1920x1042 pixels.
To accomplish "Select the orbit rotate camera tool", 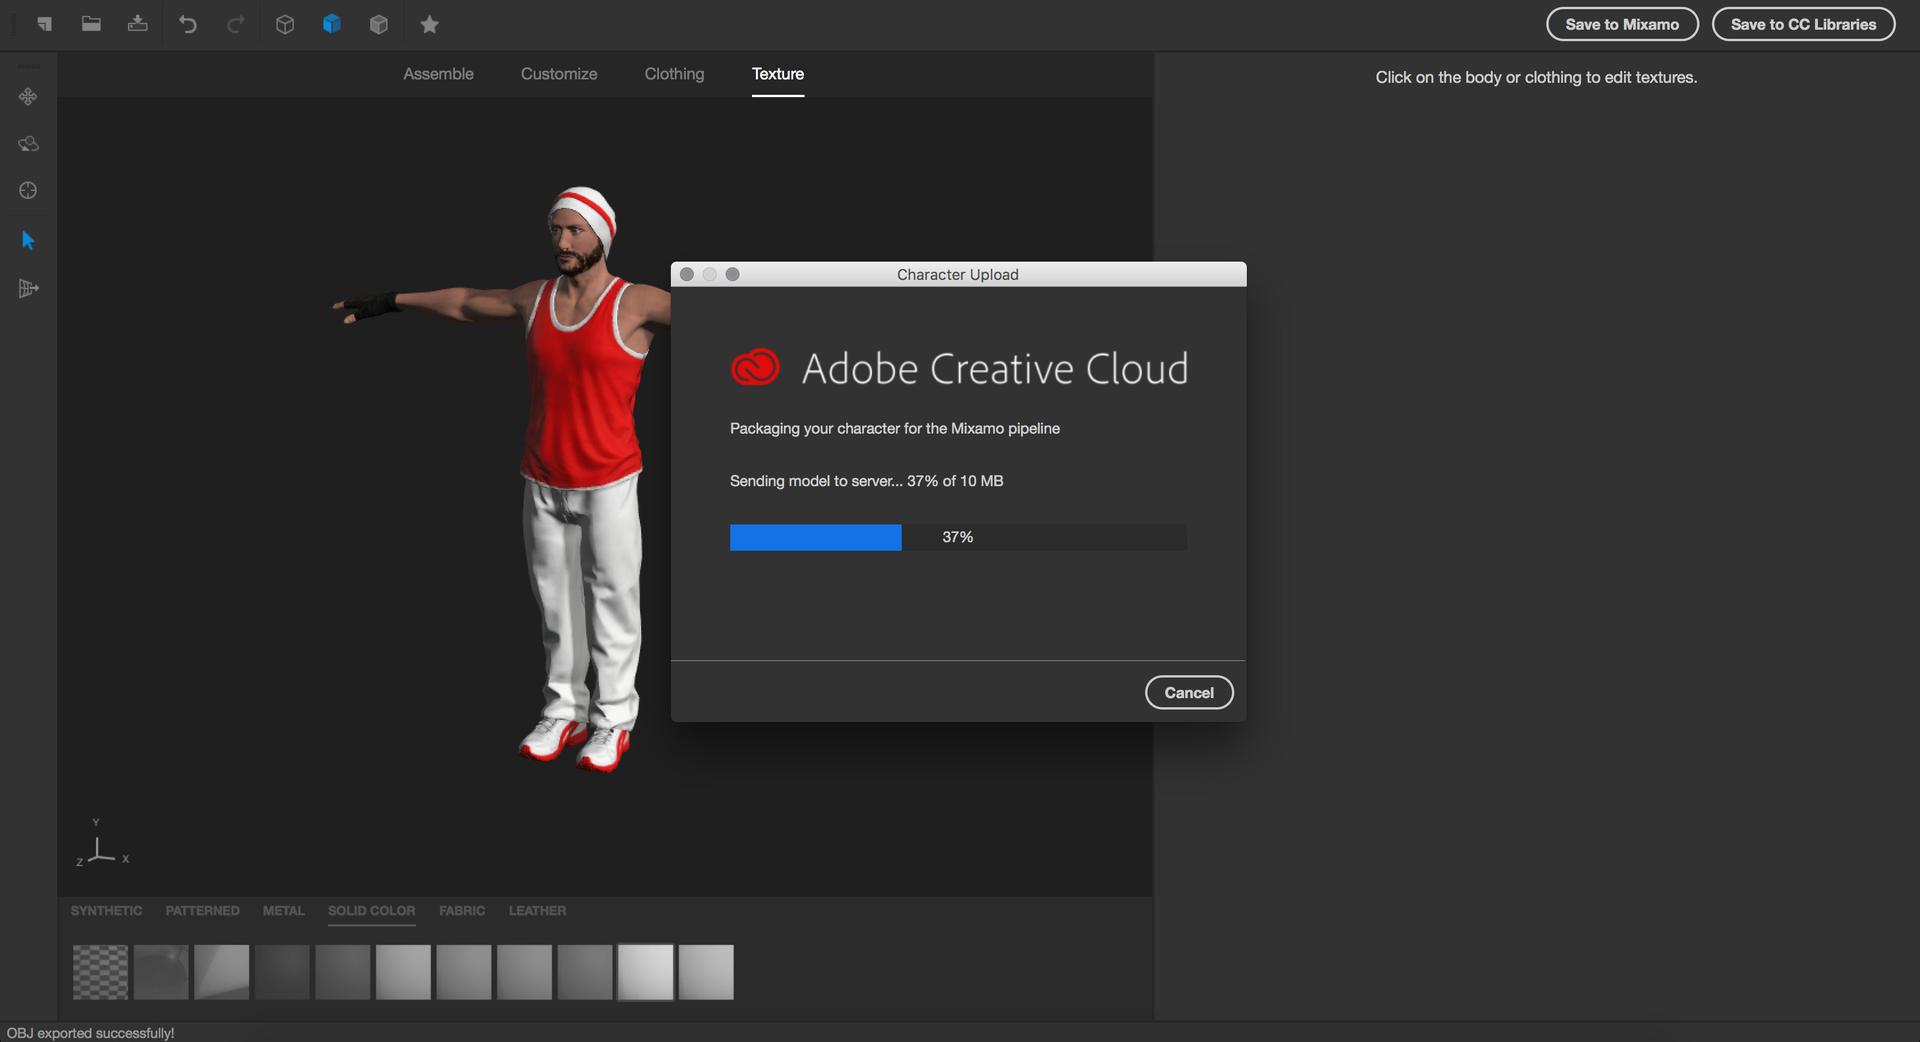I will pos(28,144).
